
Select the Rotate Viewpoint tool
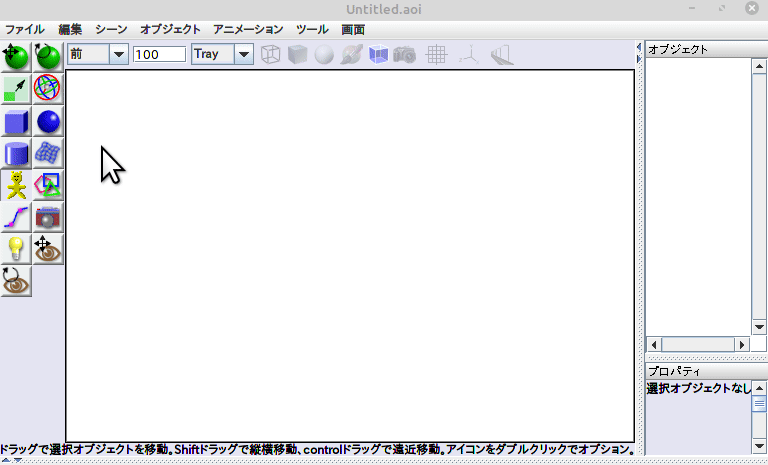16,281
